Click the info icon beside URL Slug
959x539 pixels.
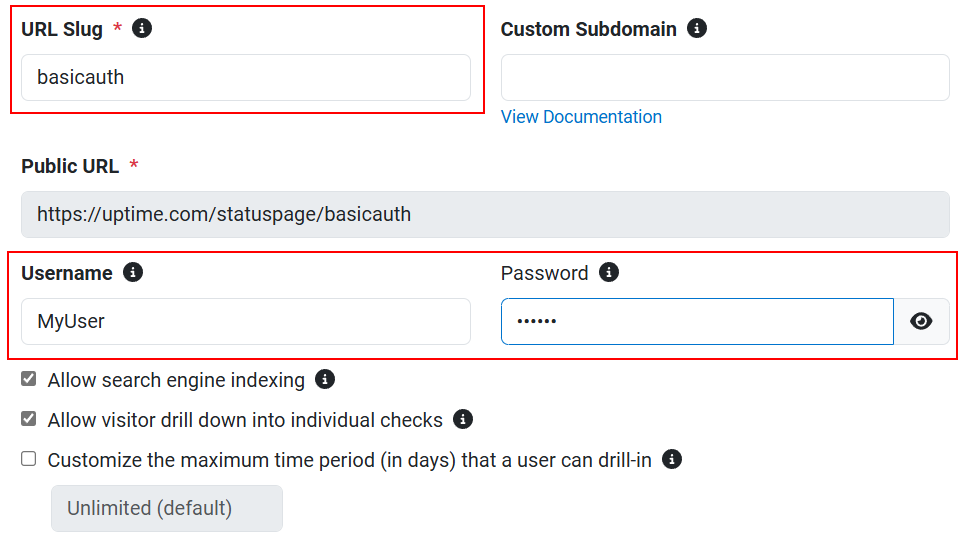142,28
